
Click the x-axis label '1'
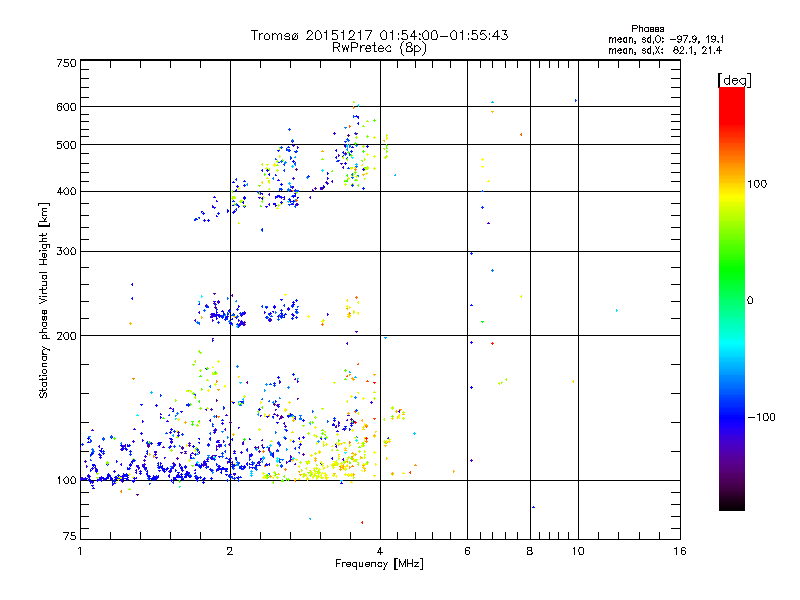[x=80, y=551]
